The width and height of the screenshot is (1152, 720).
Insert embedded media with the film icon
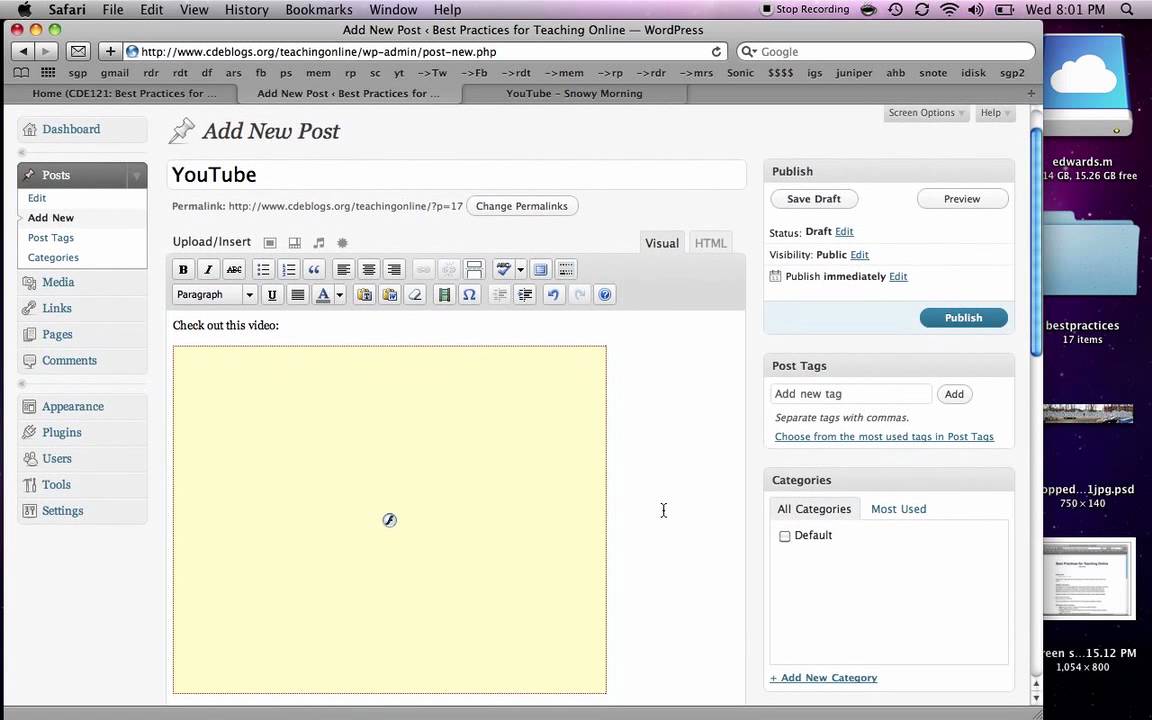pyautogui.click(x=444, y=295)
